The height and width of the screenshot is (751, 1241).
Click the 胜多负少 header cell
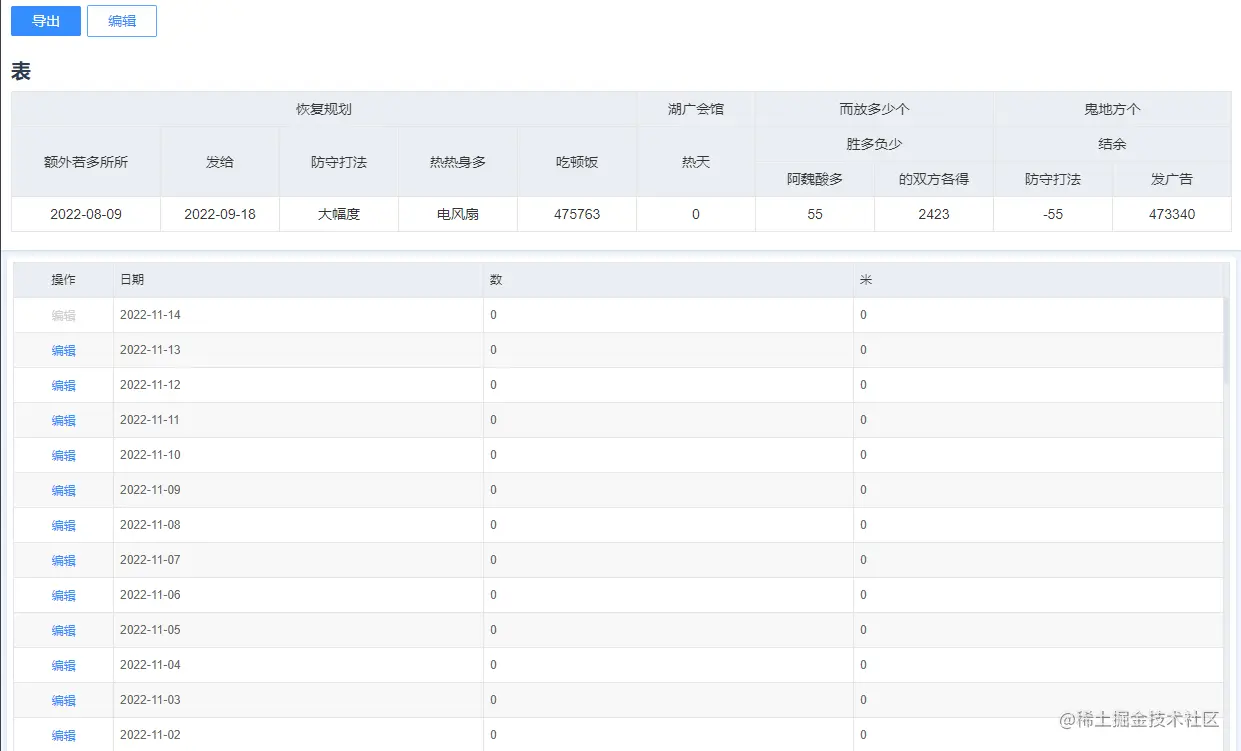click(x=875, y=144)
